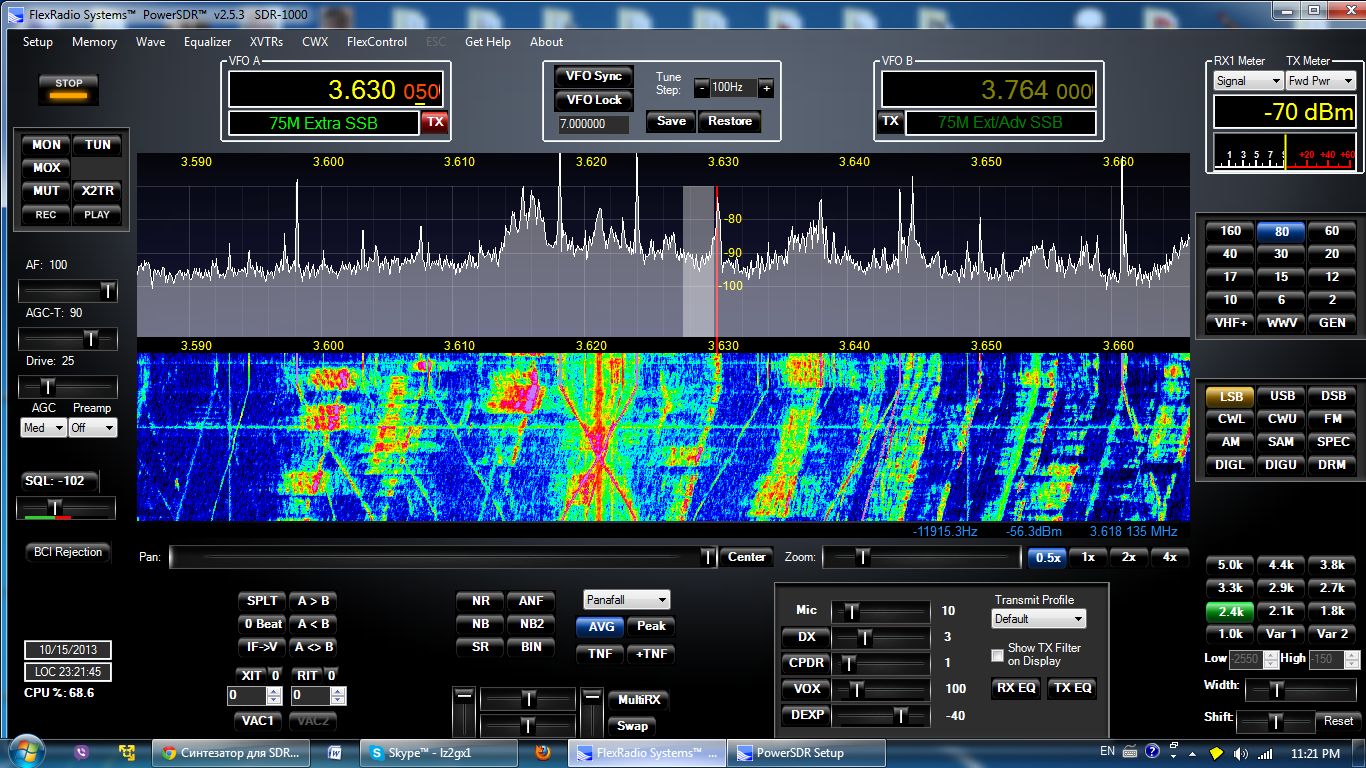The height and width of the screenshot is (768, 1366).
Task: Open the FlexControl menu
Action: (x=377, y=42)
